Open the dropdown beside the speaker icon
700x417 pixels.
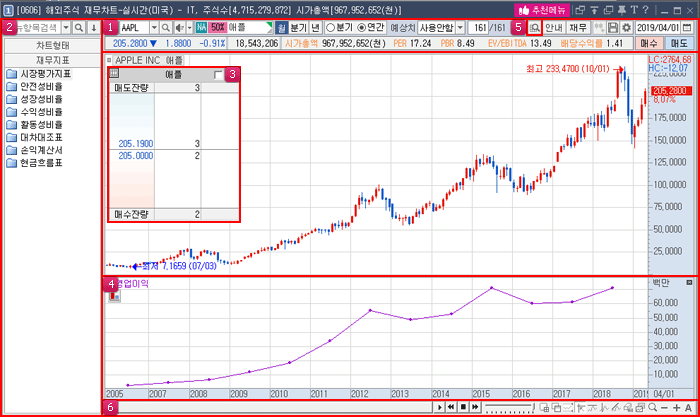(189, 28)
